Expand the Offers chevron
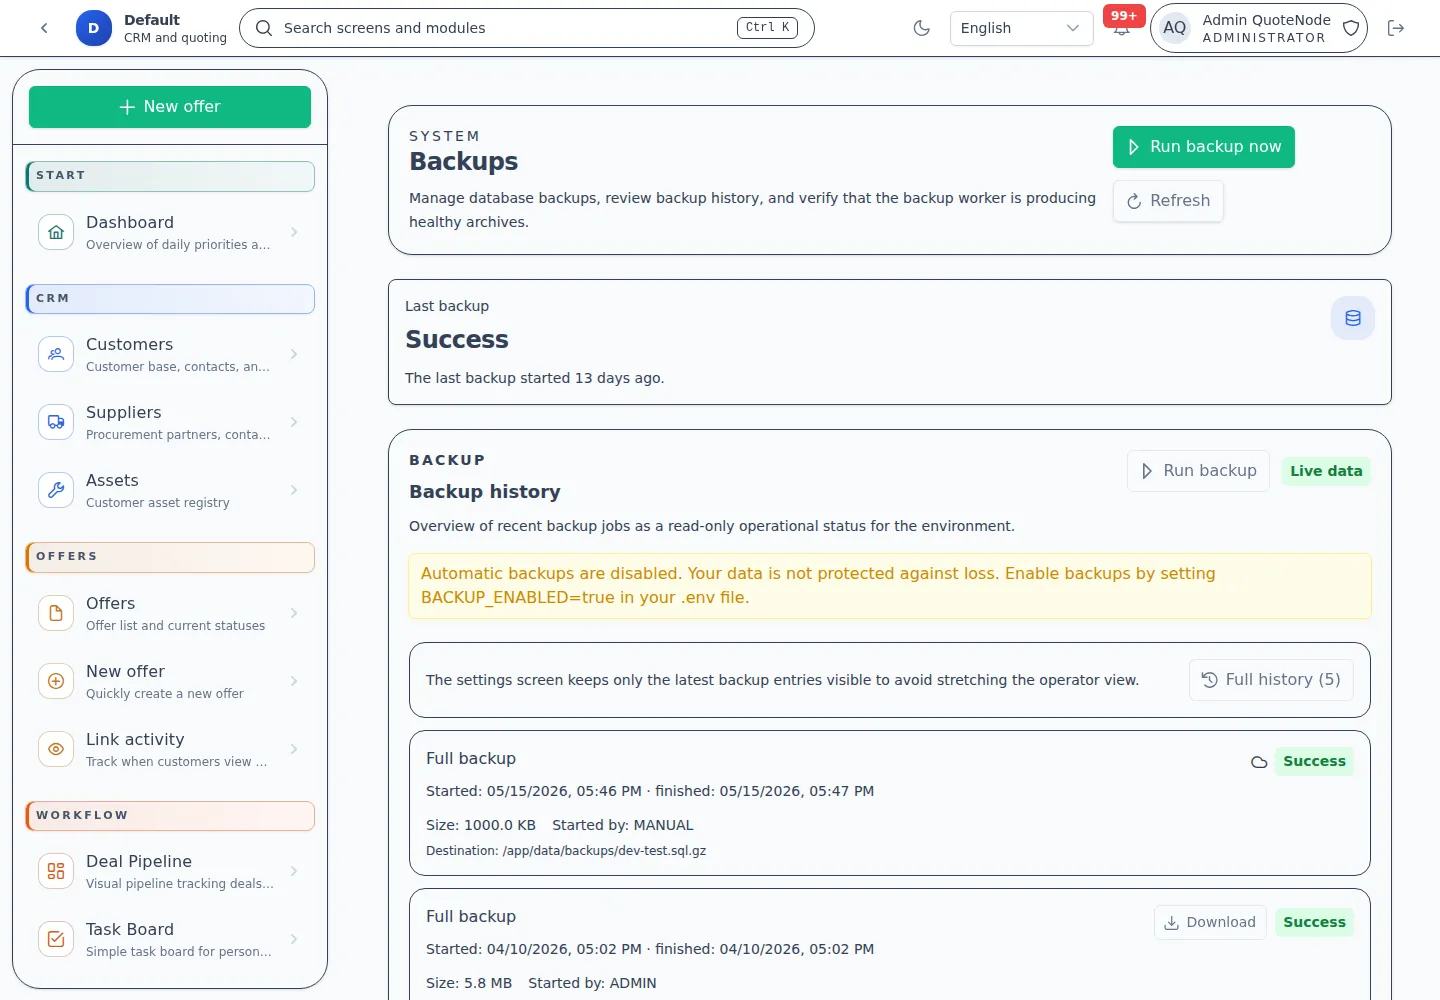 294,613
